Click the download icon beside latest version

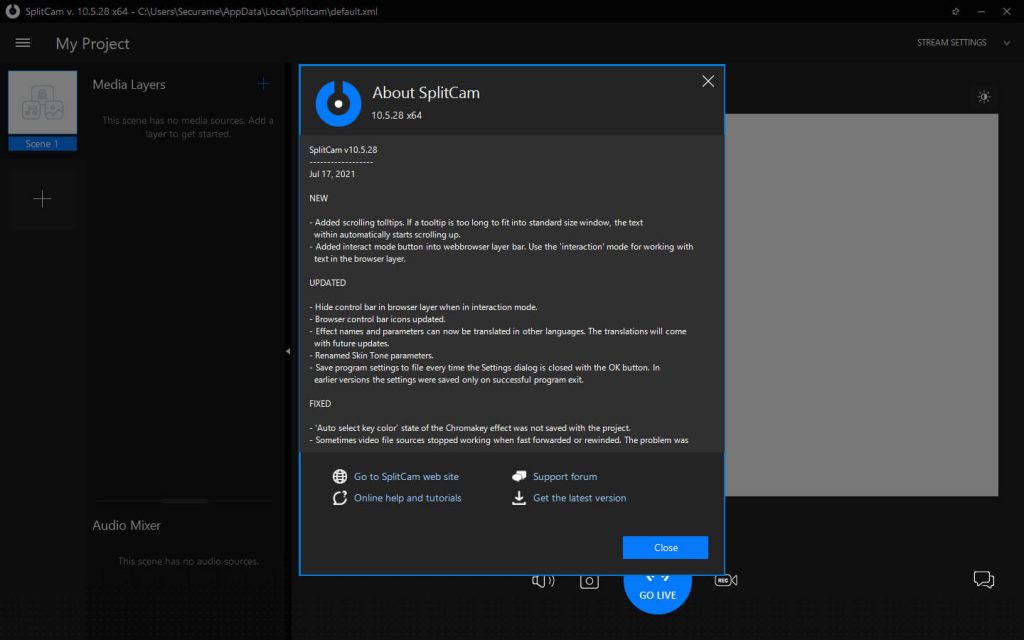(519, 498)
